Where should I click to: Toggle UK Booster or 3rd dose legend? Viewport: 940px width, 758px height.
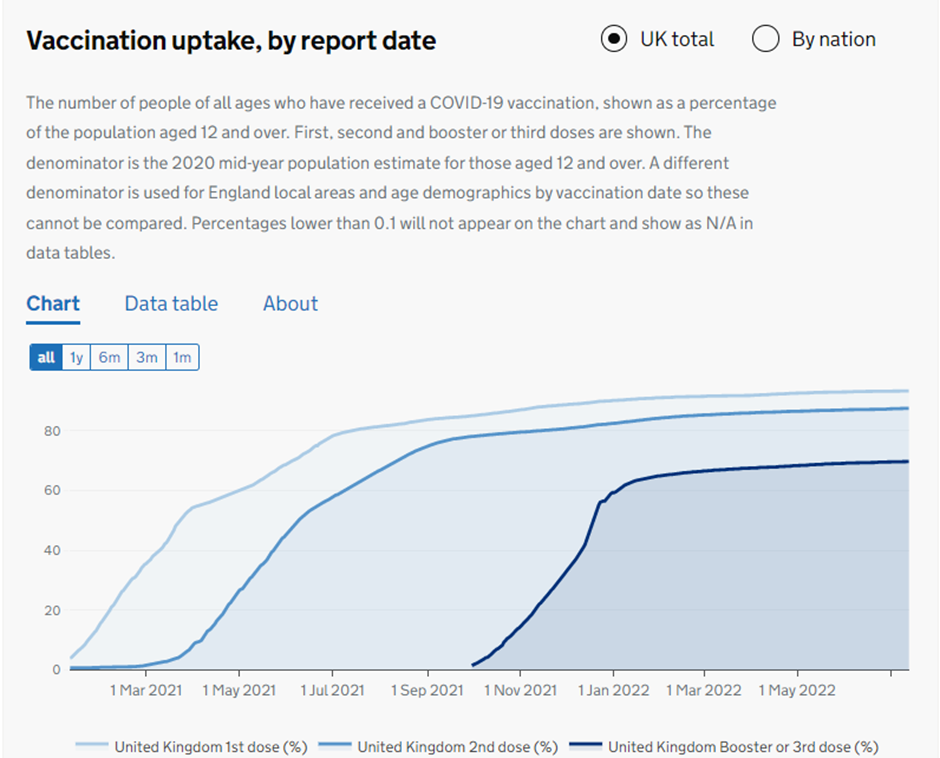(743, 746)
